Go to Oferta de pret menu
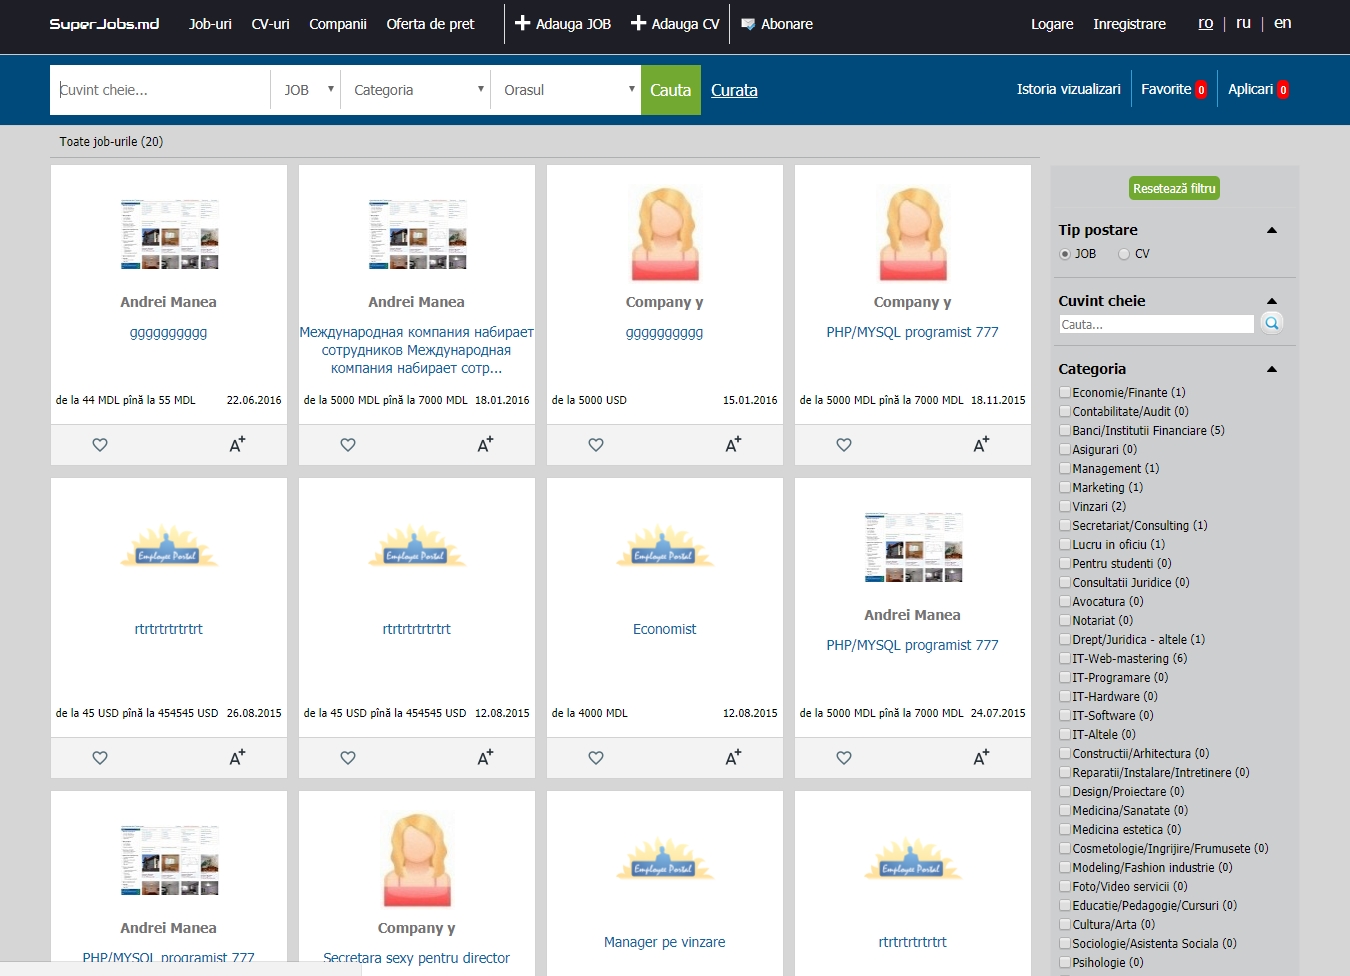The height and width of the screenshot is (976, 1350). 430,24
